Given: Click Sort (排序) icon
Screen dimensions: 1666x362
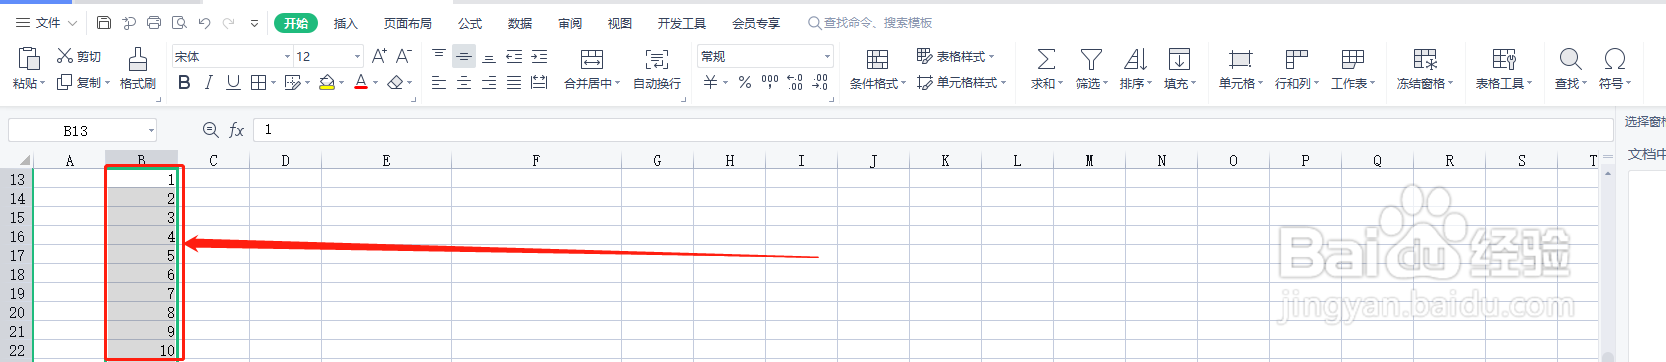Looking at the screenshot, I should 1135,59.
